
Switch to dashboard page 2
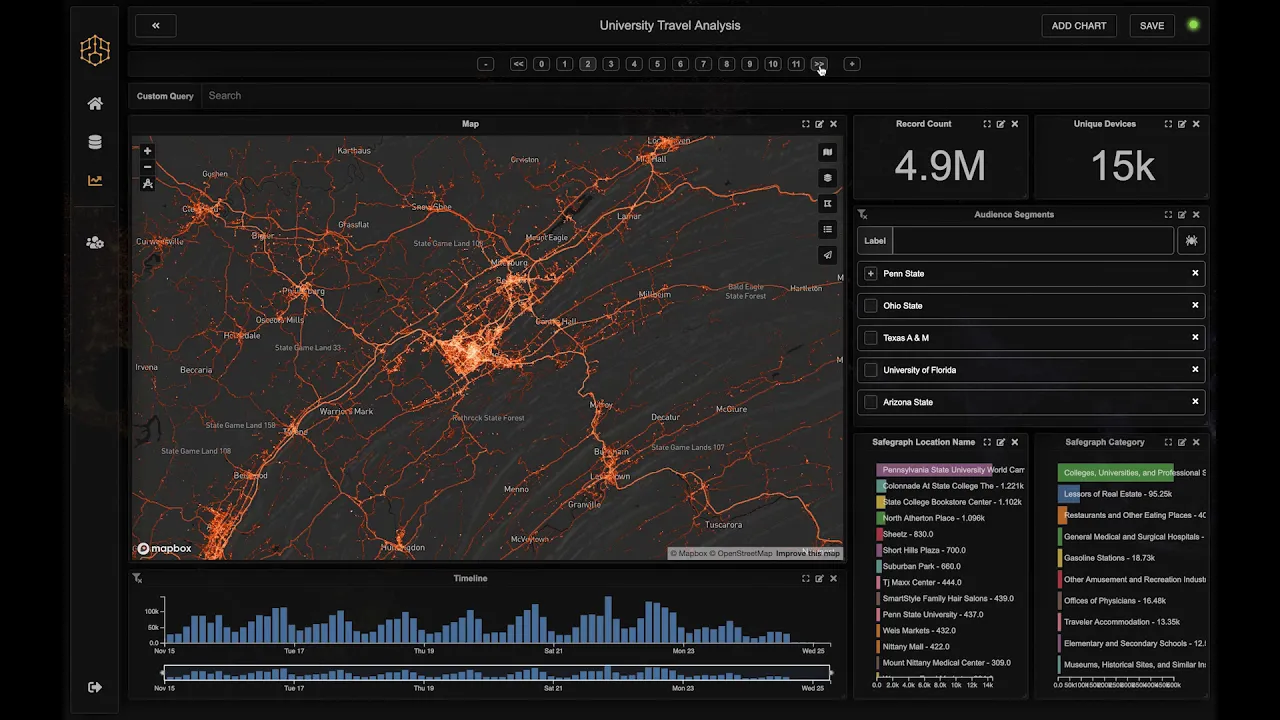click(587, 64)
